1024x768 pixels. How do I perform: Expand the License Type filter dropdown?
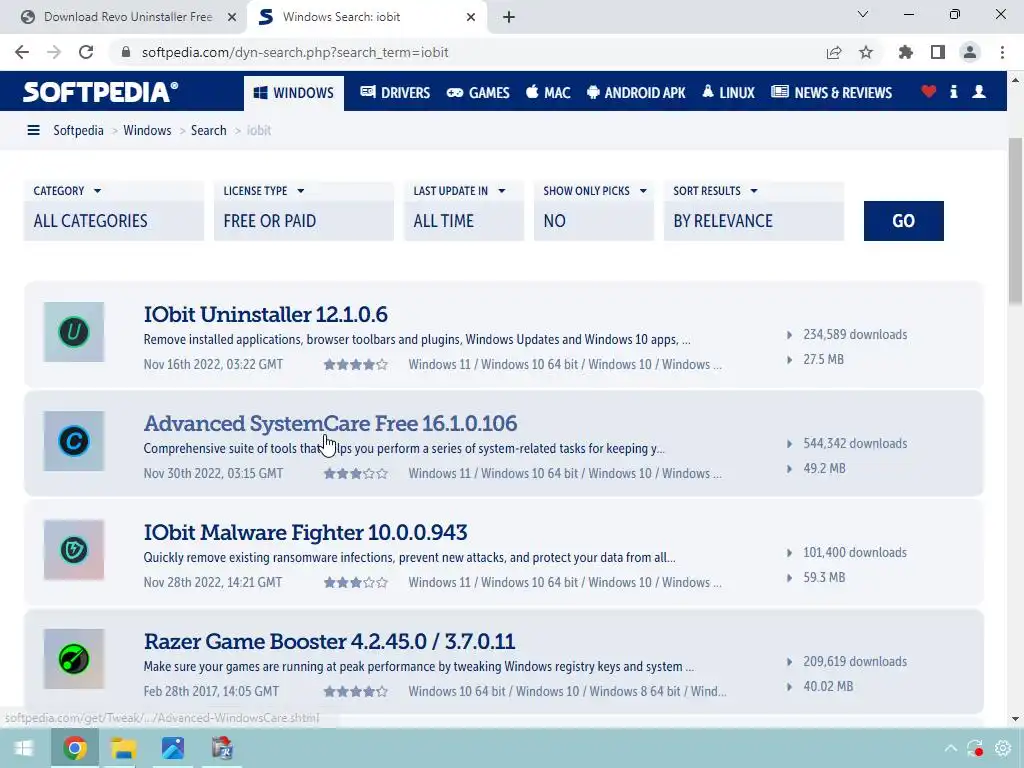tap(304, 211)
